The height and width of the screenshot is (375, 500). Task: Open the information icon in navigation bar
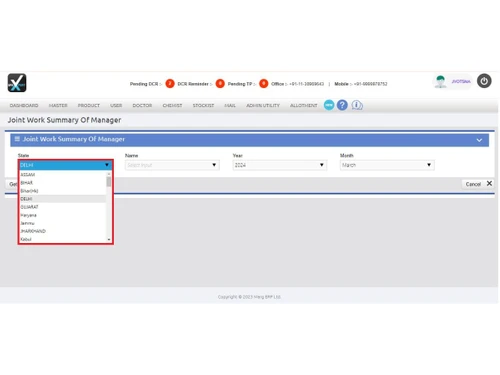tap(357, 105)
